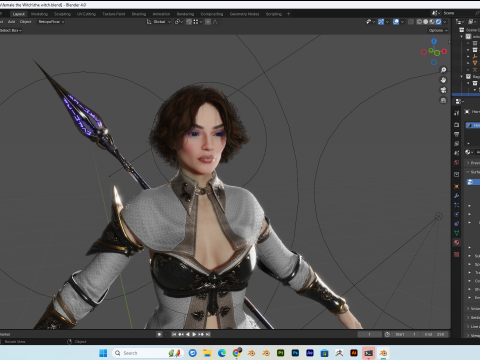This screenshot has height=360, width=480.
Task: Open the Animation workspace tab
Action: (161, 14)
